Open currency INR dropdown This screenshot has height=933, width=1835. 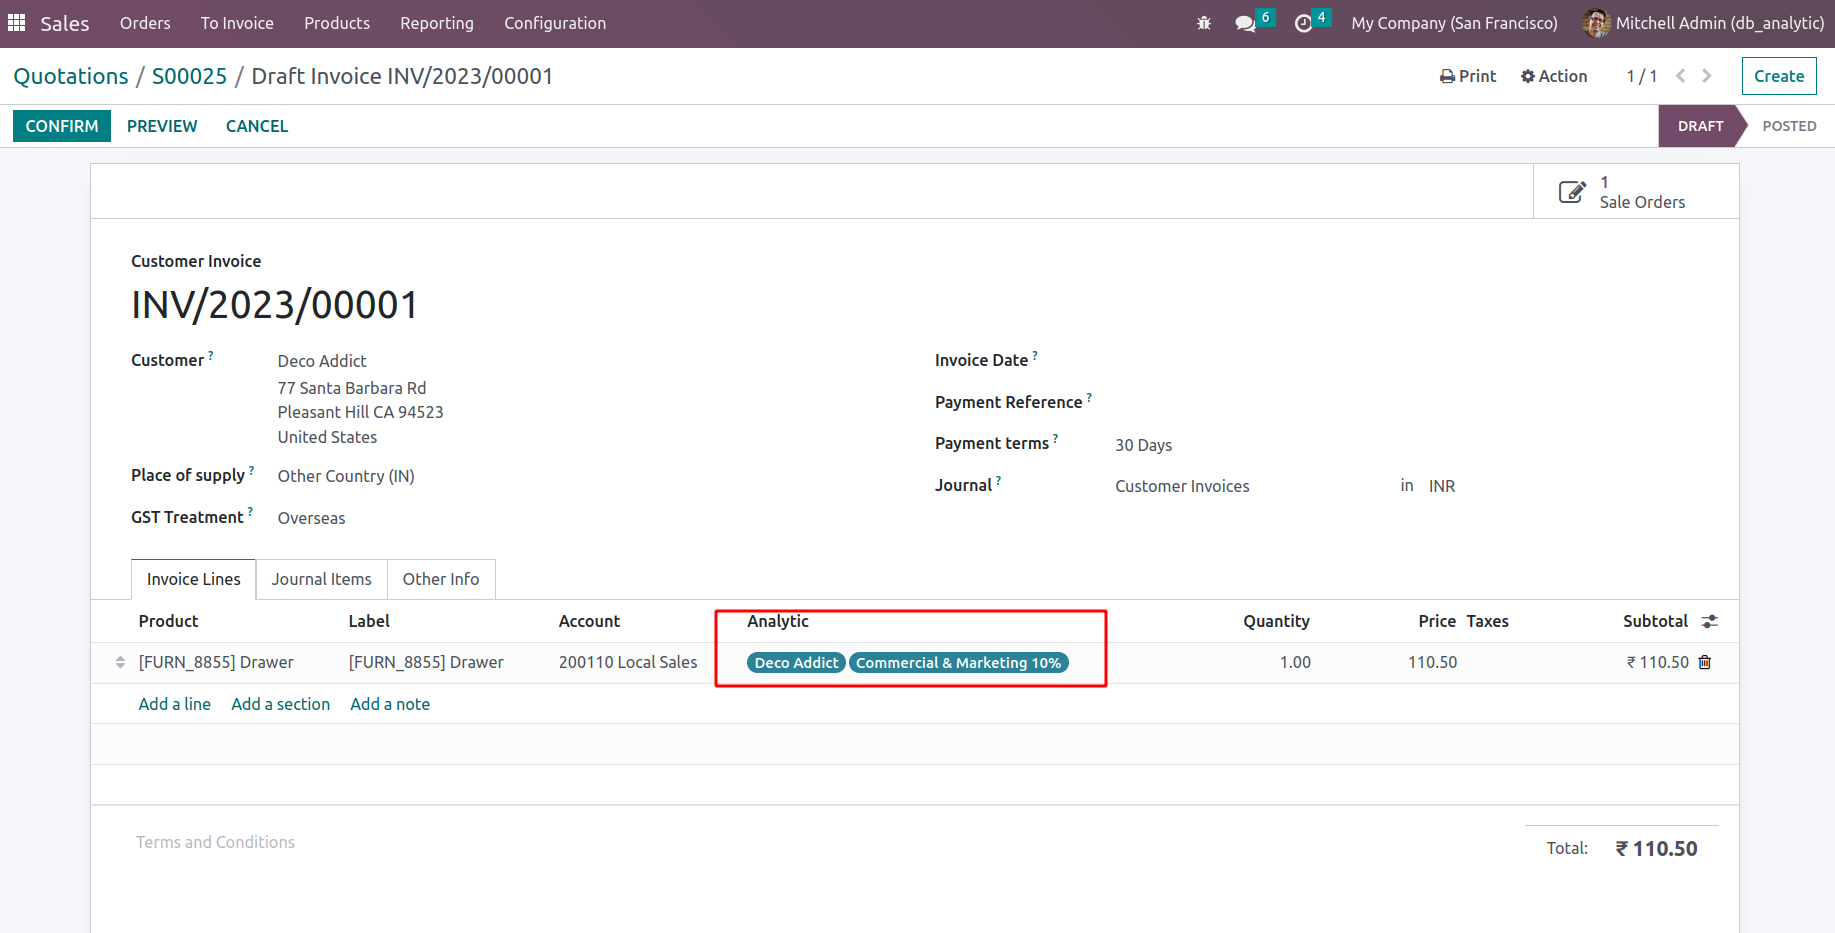click(1442, 486)
